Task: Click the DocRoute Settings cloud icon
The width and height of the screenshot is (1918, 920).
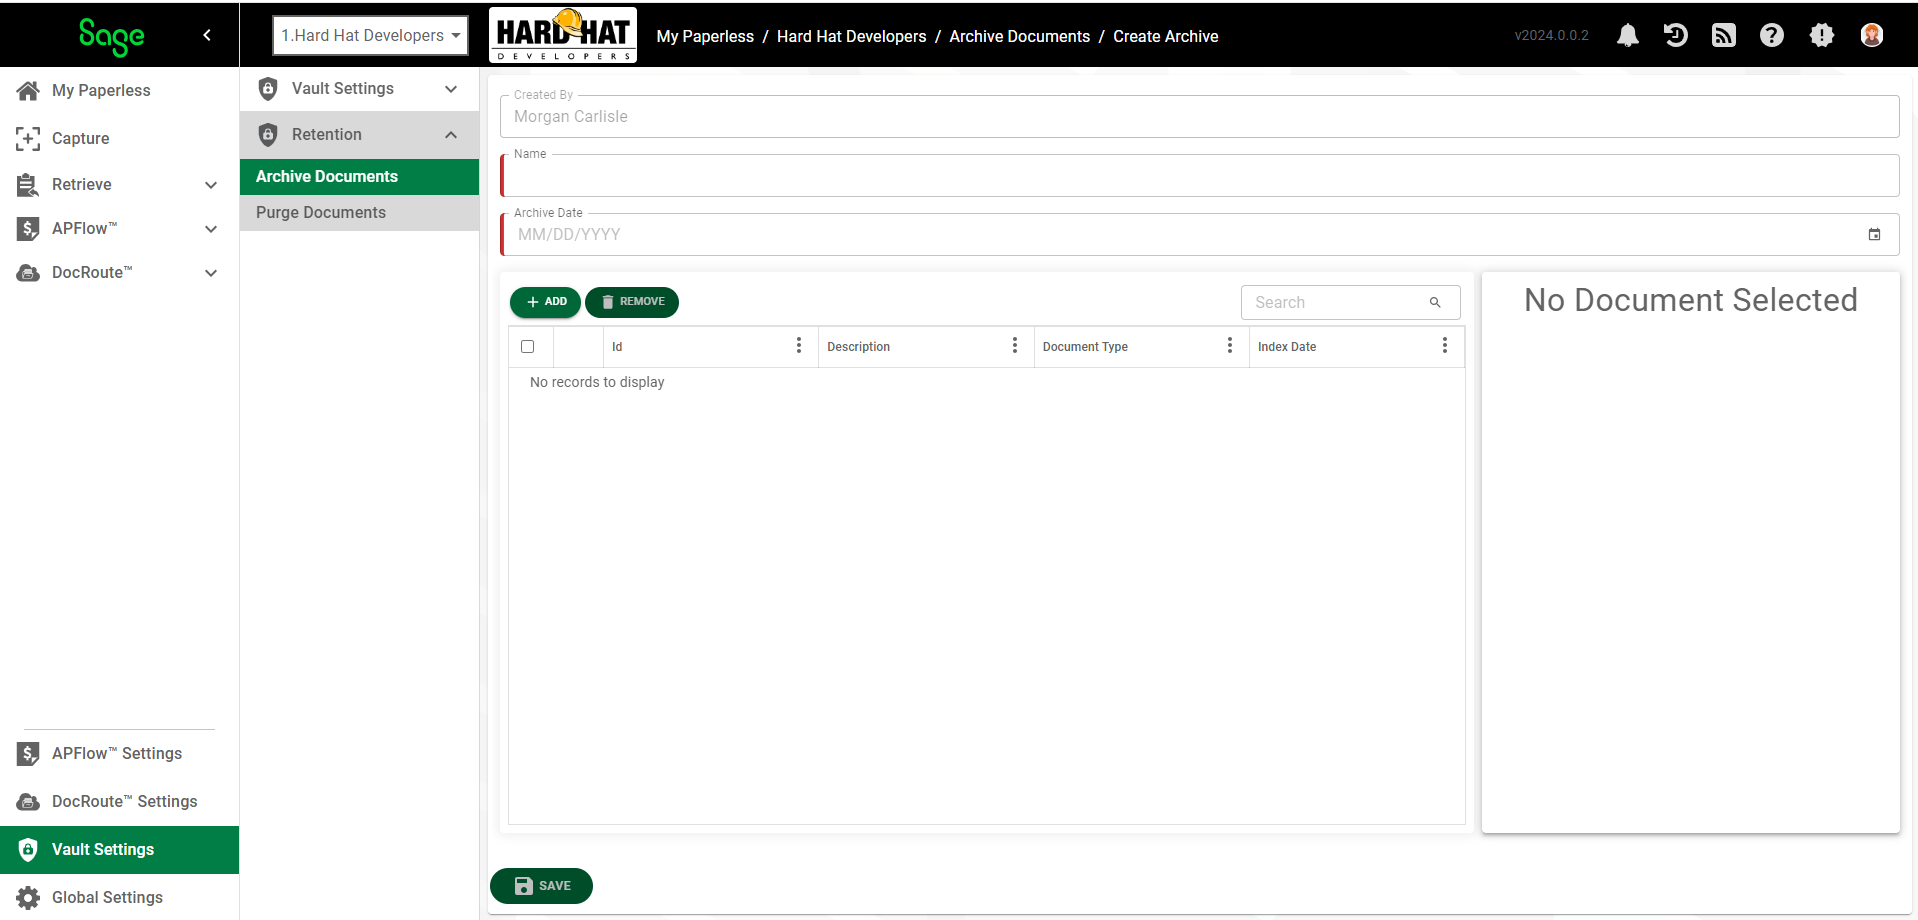Action: pos(28,801)
